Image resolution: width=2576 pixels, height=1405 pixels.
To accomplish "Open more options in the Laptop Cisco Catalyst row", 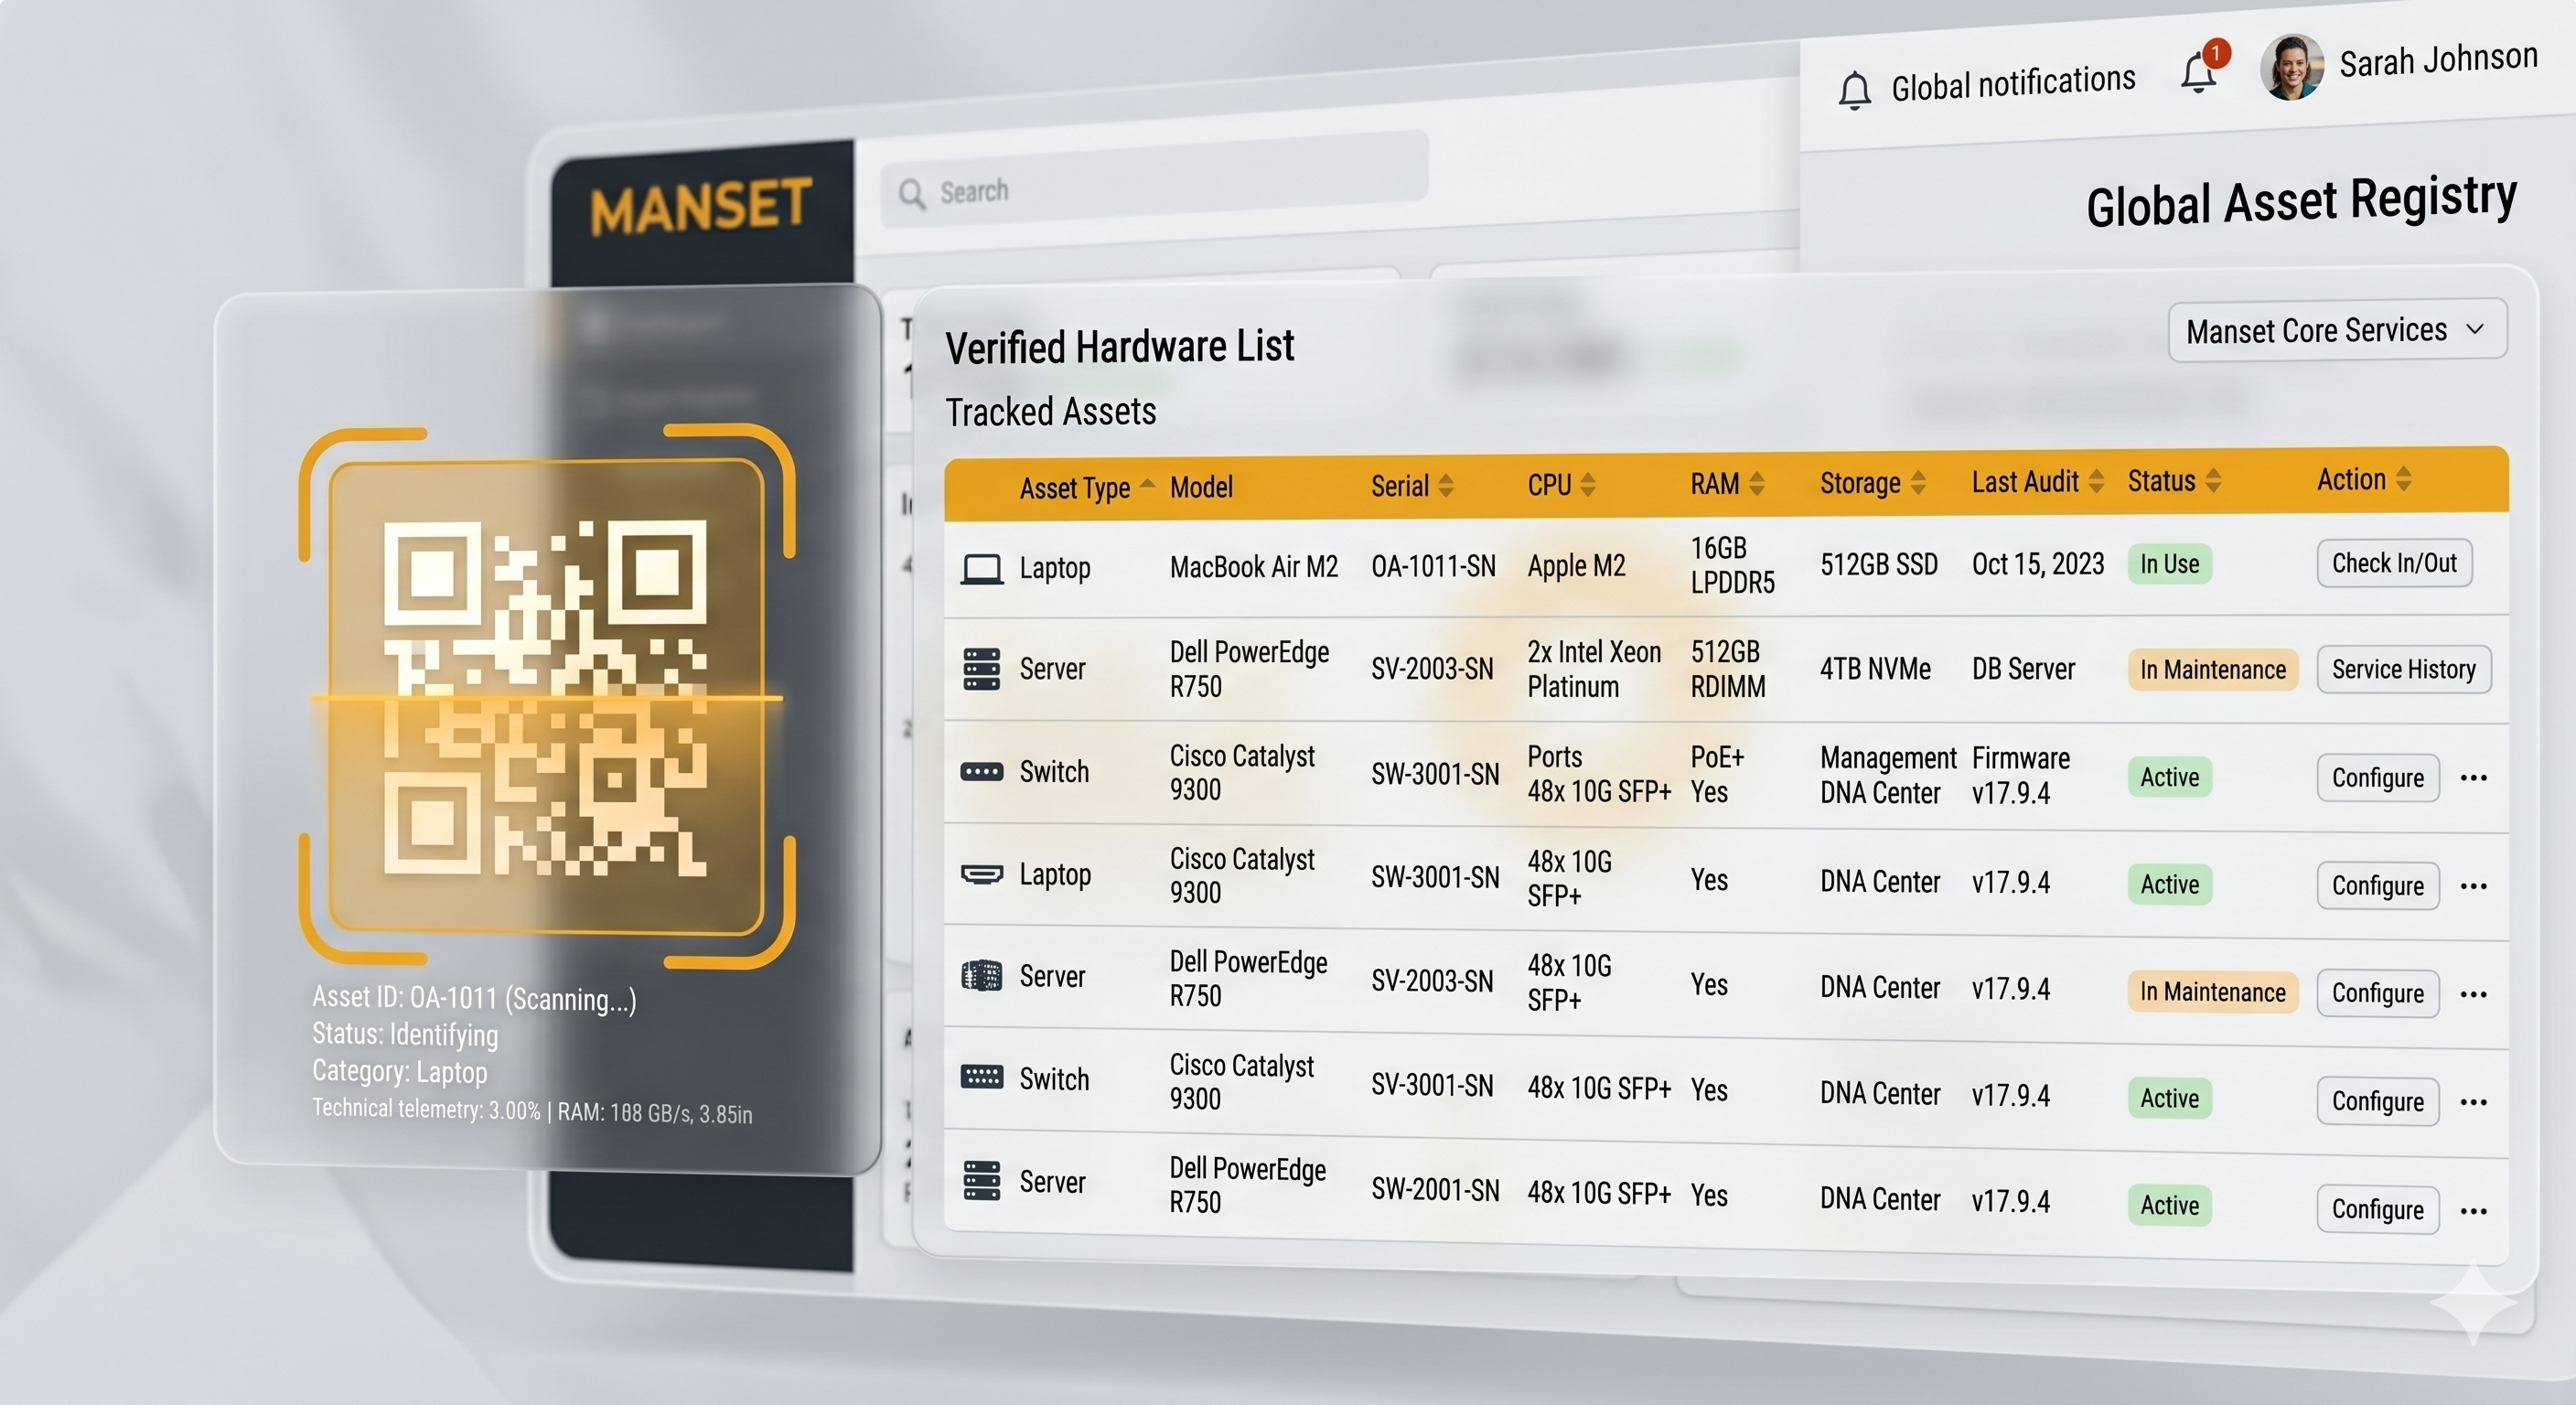I will (x=2473, y=886).
